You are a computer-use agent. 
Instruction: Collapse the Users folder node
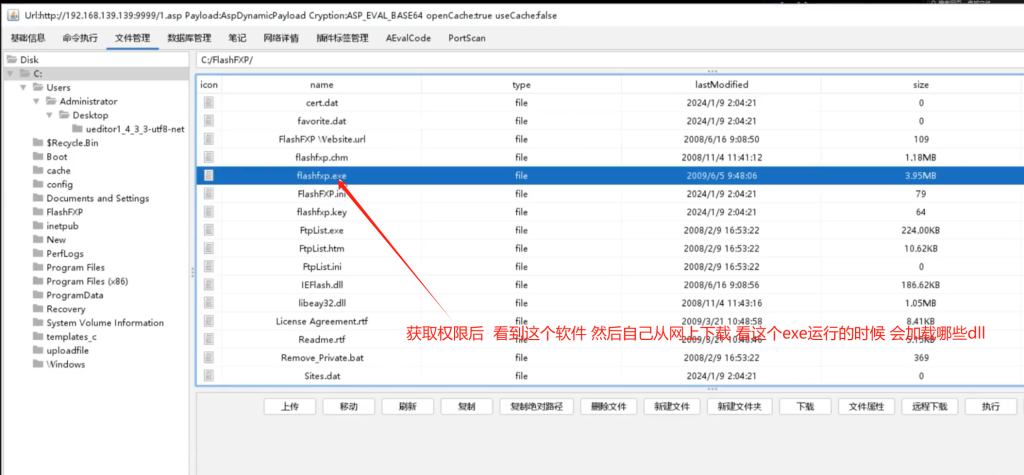coord(23,88)
